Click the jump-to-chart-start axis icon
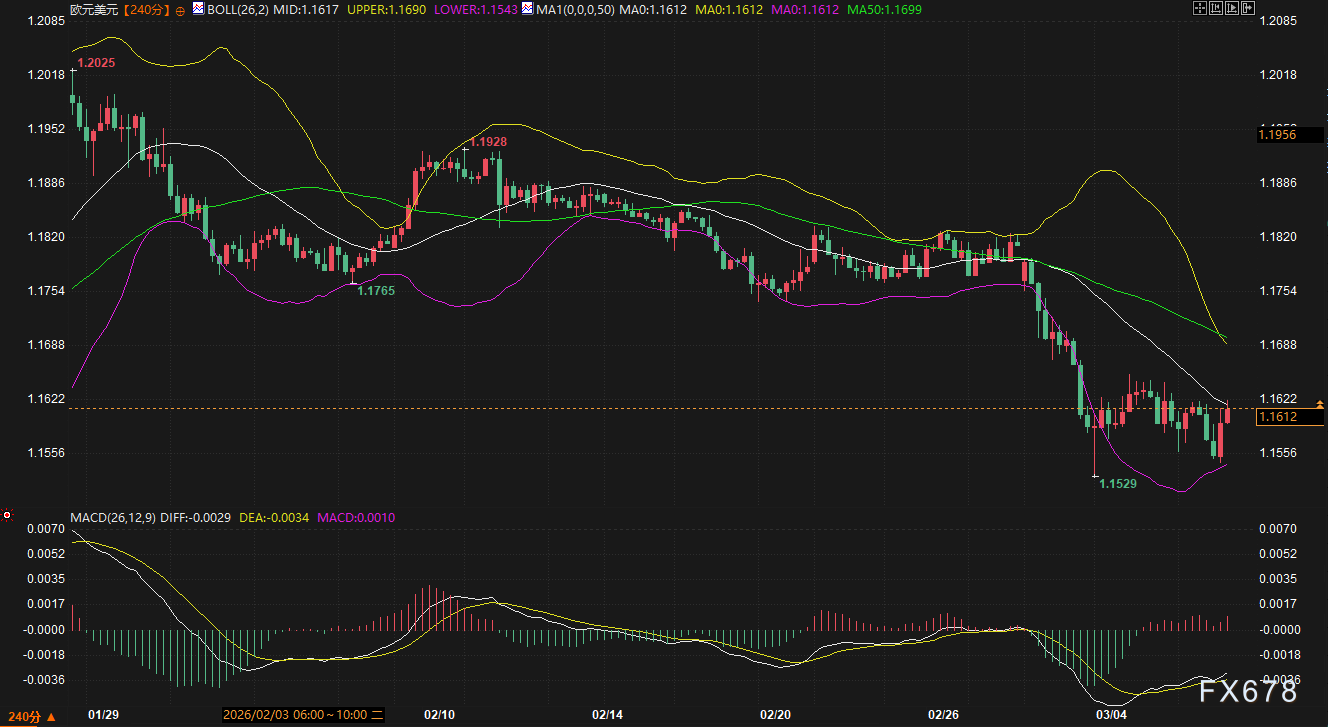1328x727 pixels. click(1215, 8)
